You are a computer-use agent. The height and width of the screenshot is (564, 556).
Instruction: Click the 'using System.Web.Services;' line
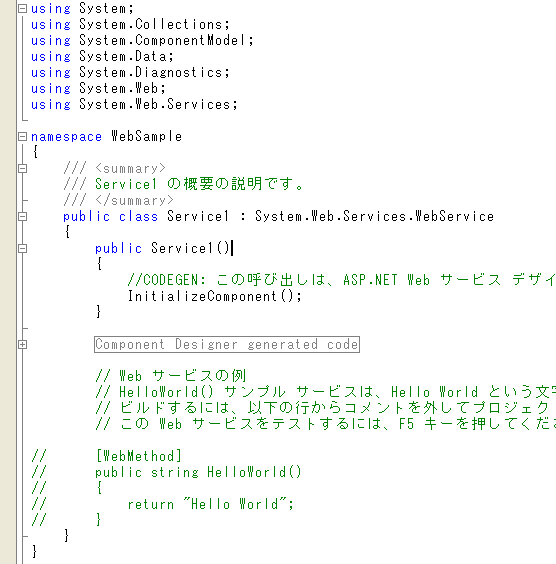(x=134, y=104)
